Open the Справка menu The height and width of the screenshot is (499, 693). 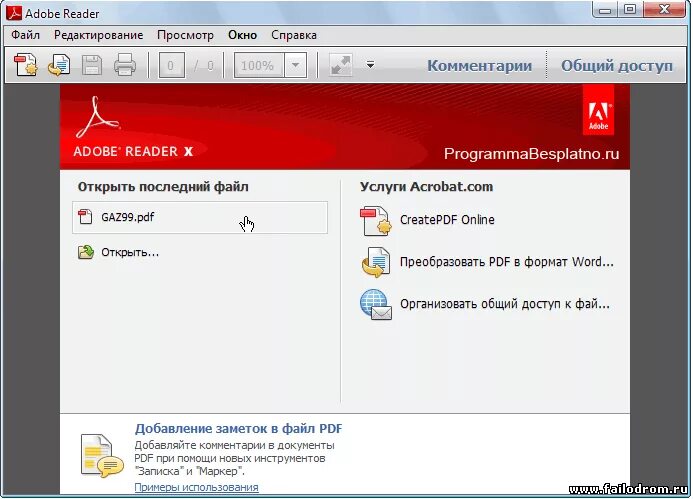[x=293, y=35]
